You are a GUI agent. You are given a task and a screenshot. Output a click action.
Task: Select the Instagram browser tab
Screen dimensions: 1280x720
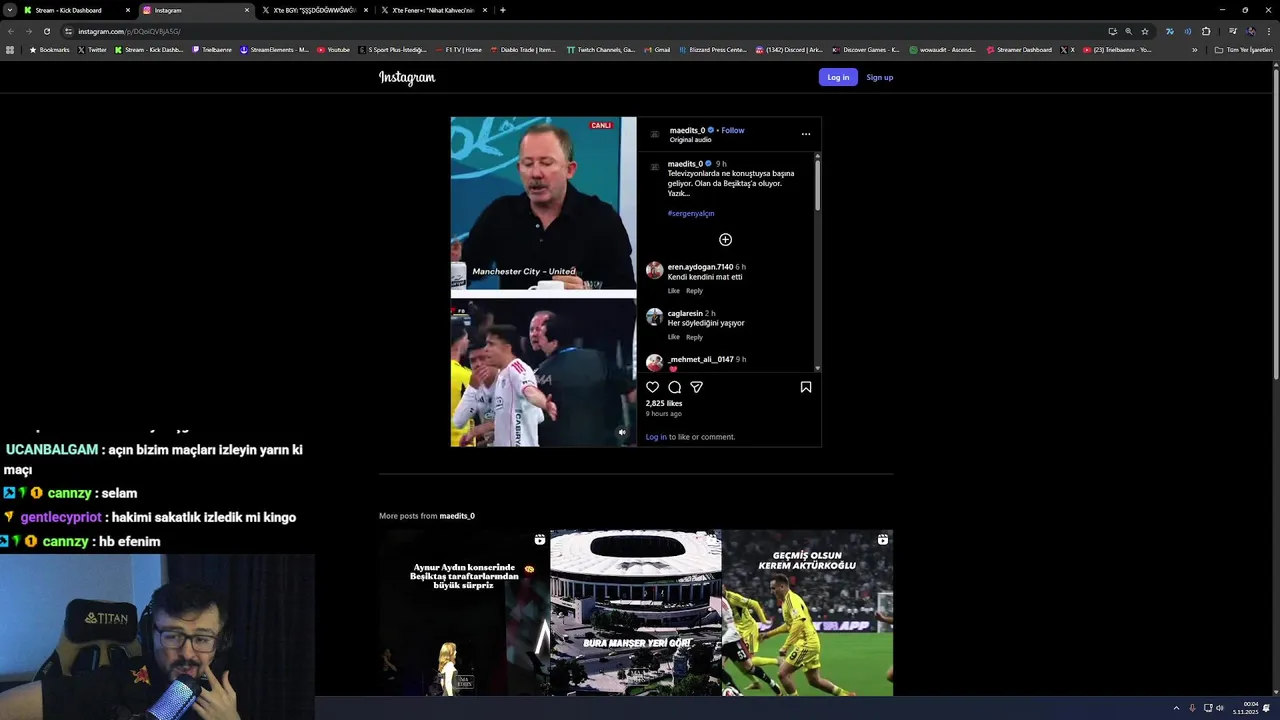[196, 10]
